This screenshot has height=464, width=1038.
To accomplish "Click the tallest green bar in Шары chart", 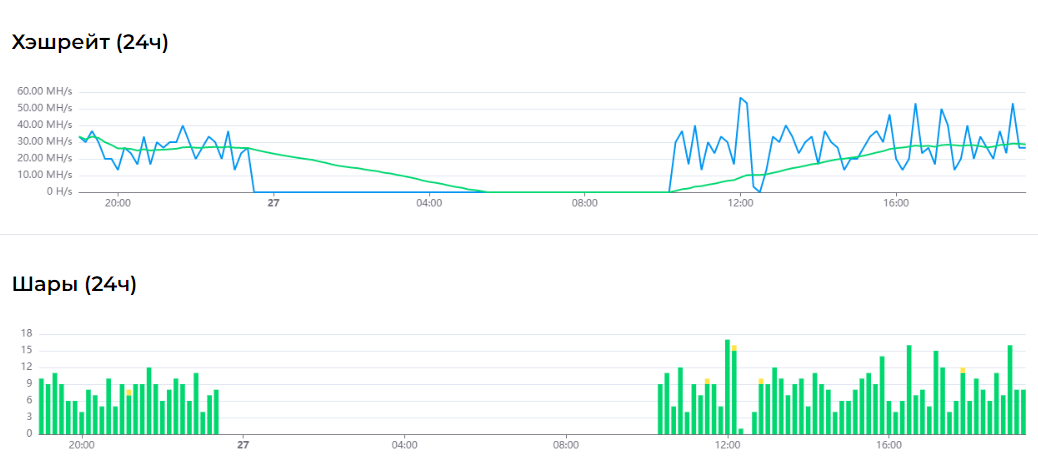I will [728, 387].
